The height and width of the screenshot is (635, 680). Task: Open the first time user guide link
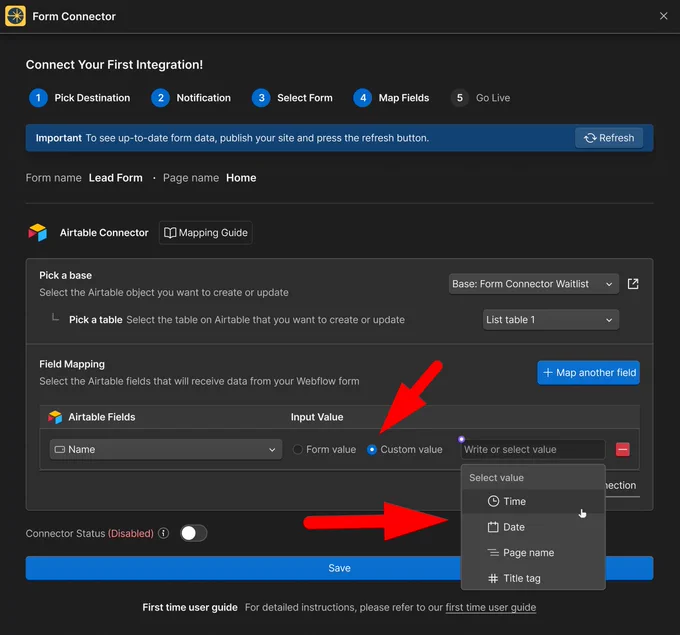(x=490, y=608)
